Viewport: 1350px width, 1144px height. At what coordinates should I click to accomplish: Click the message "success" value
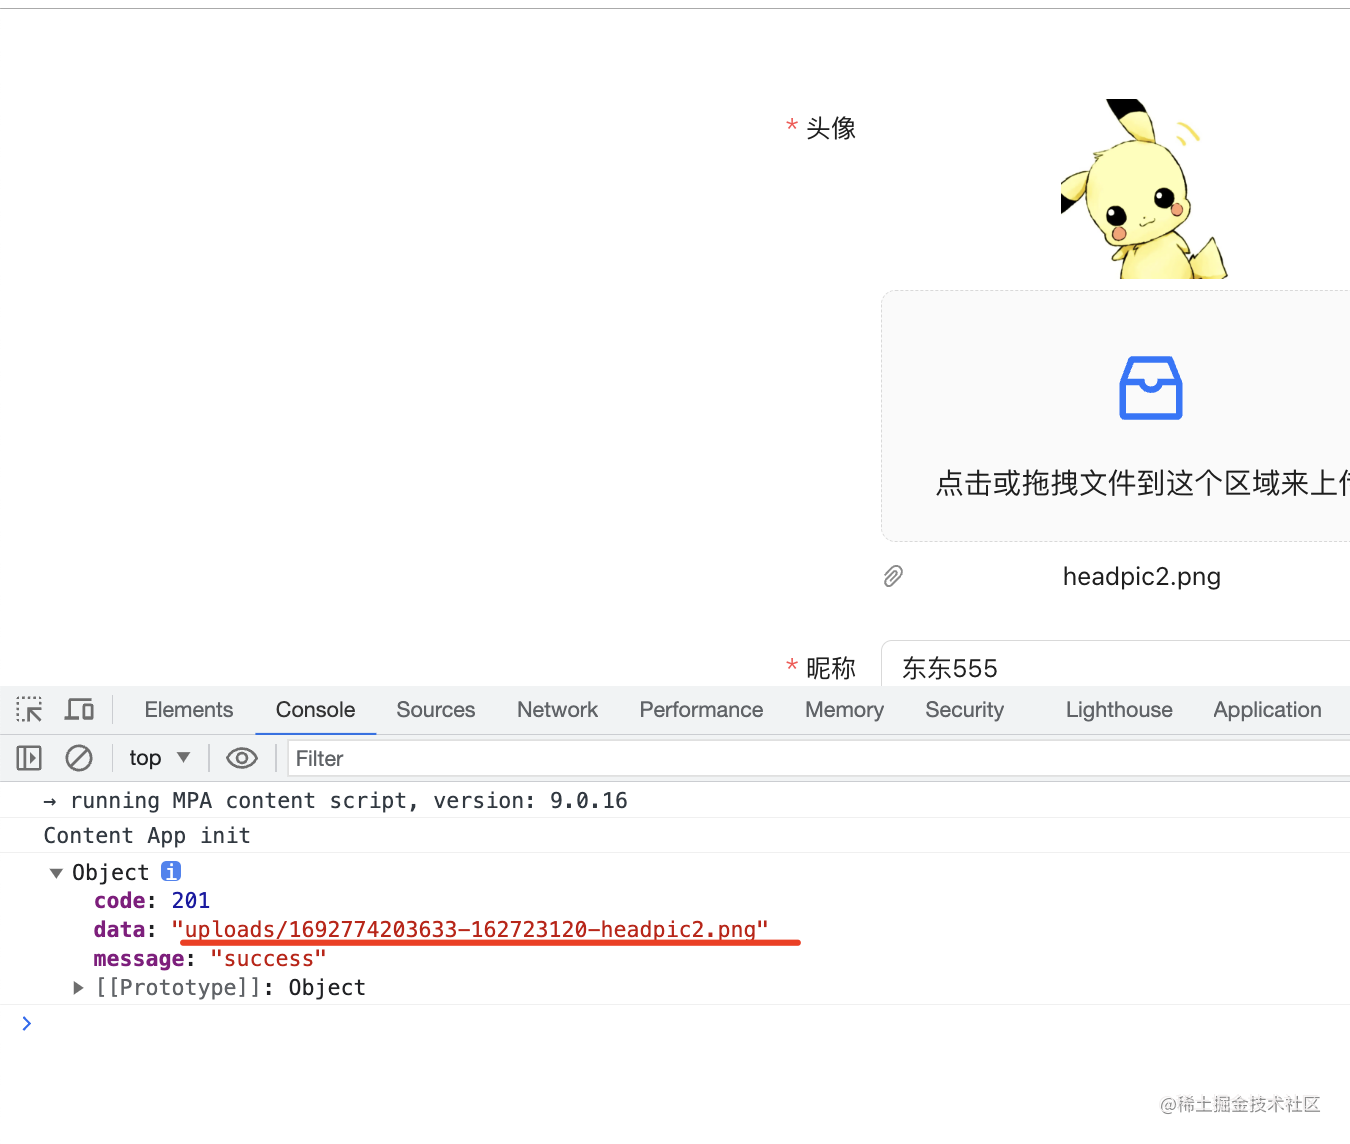(x=268, y=959)
